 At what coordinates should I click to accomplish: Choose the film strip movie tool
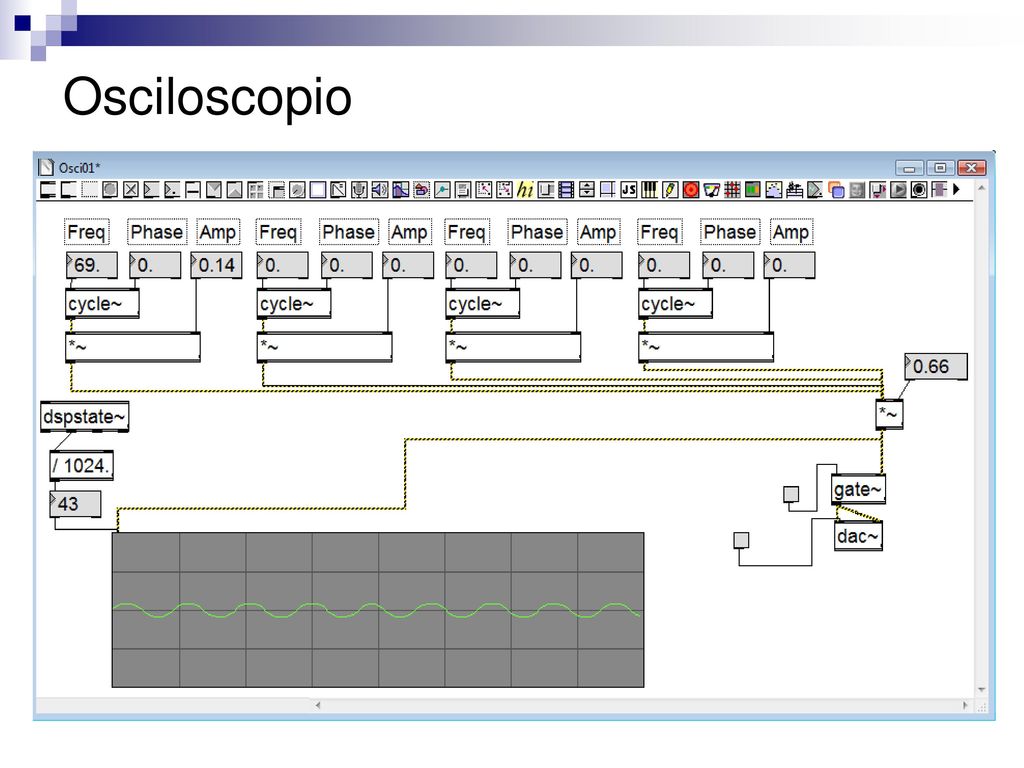pos(566,190)
